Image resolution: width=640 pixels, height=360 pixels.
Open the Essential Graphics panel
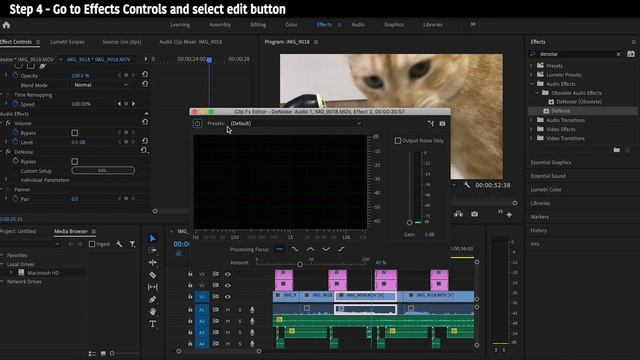(x=551, y=162)
